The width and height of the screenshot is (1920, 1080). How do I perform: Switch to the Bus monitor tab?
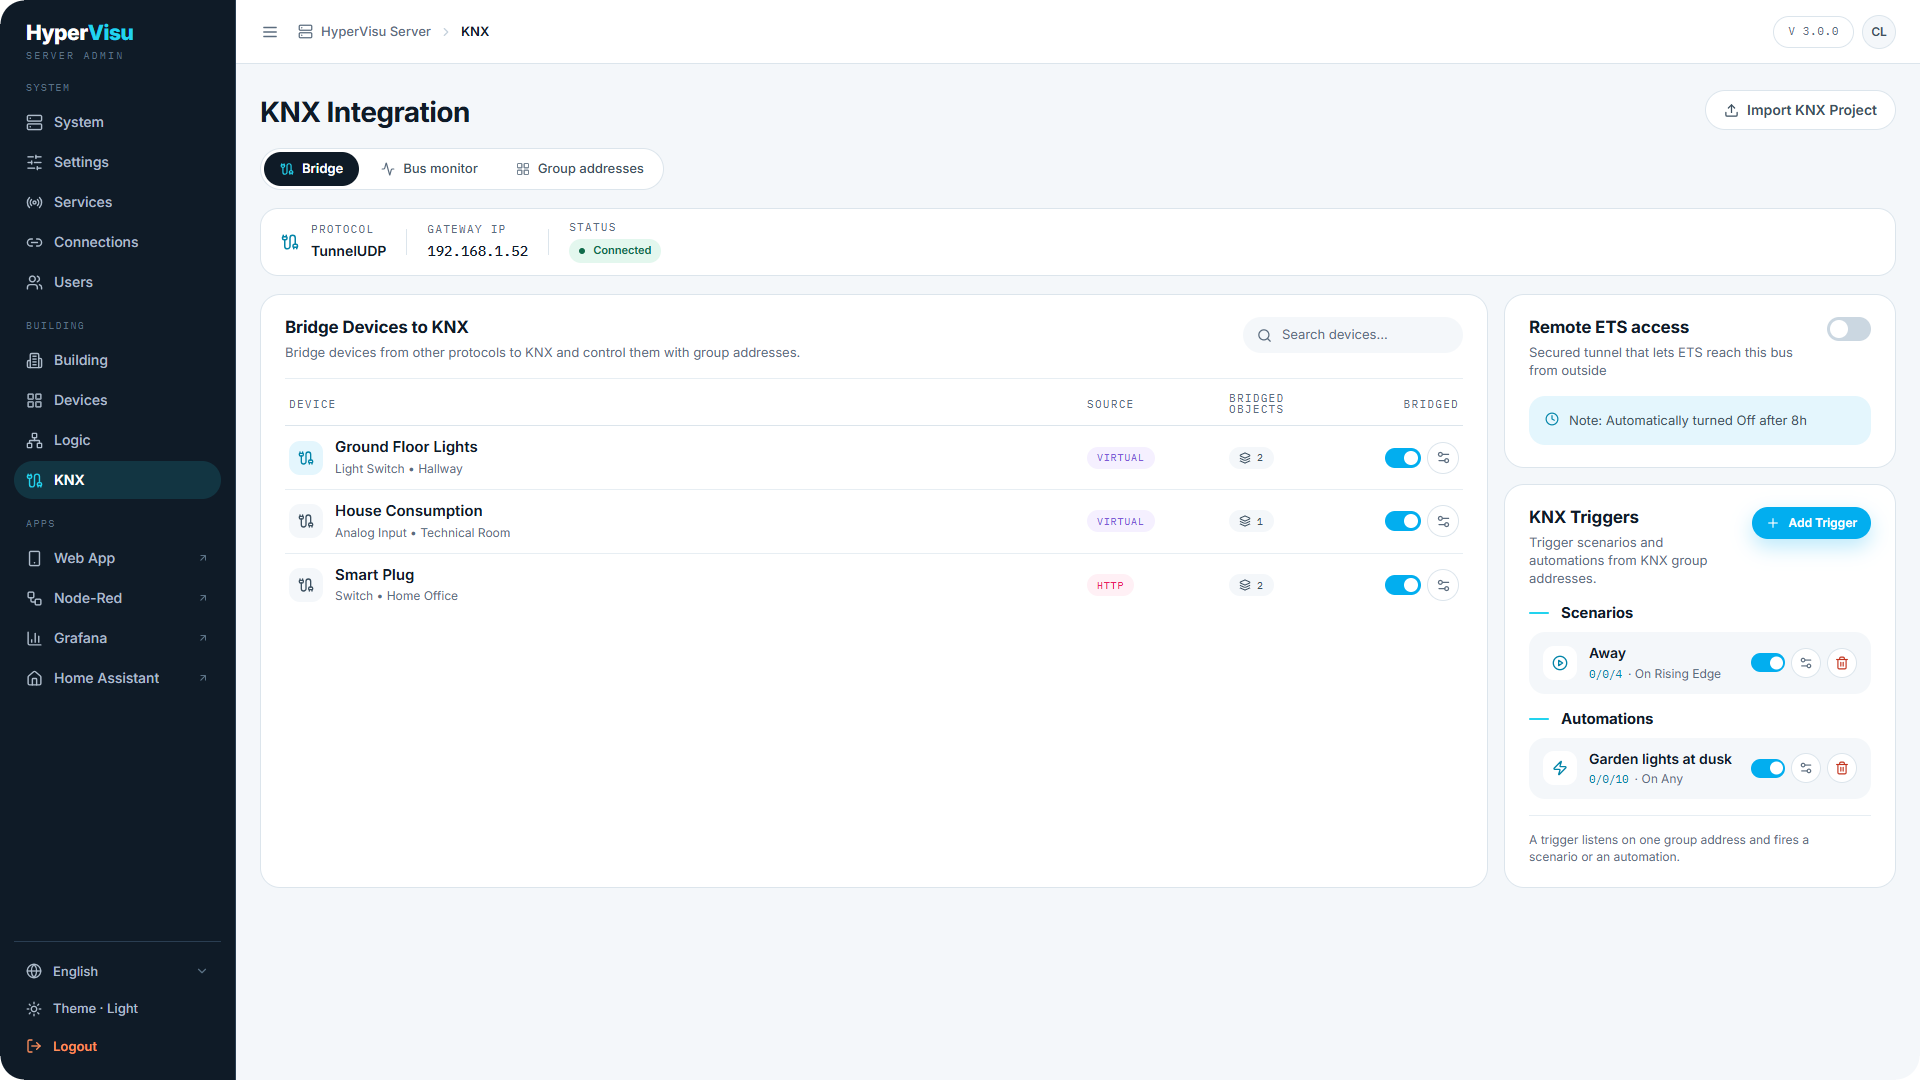[x=430, y=169]
